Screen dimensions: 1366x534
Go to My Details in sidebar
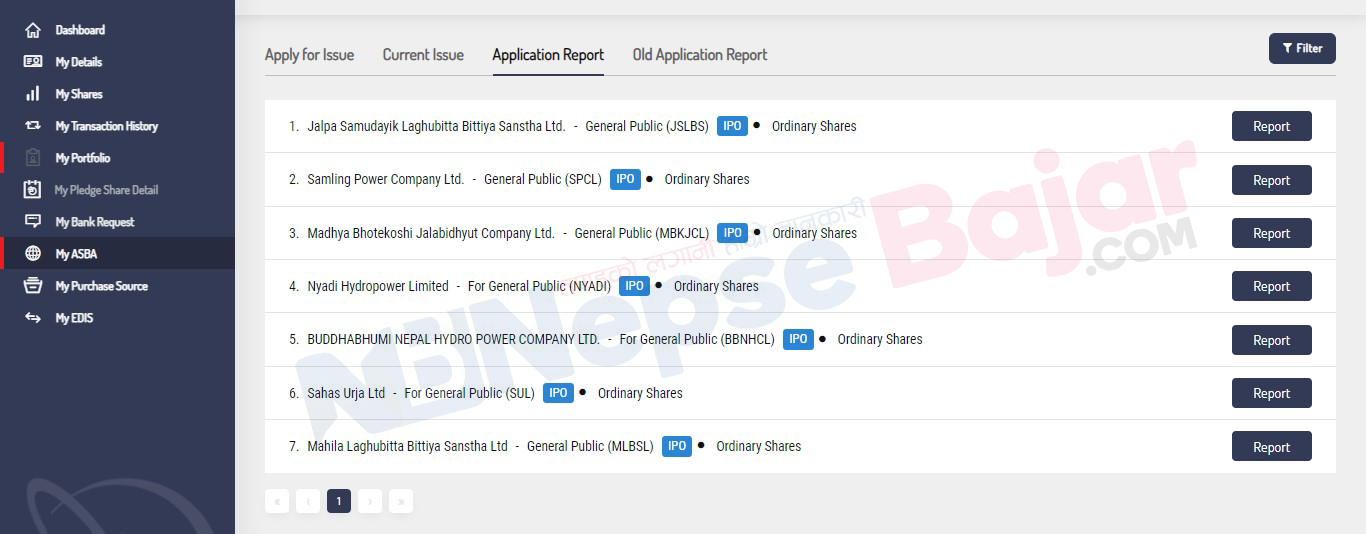pyautogui.click(x=117, y=62)
